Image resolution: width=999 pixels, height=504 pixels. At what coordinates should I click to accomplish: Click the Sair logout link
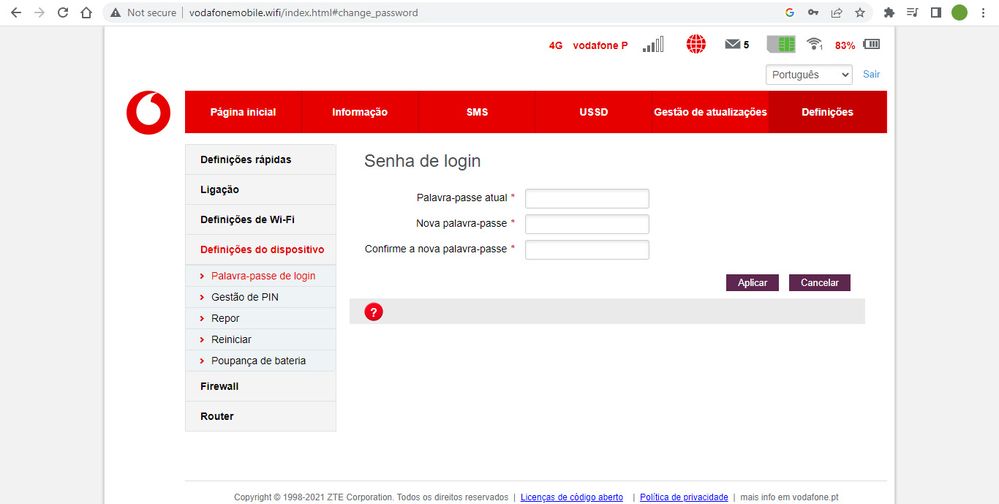click(871, 74)
